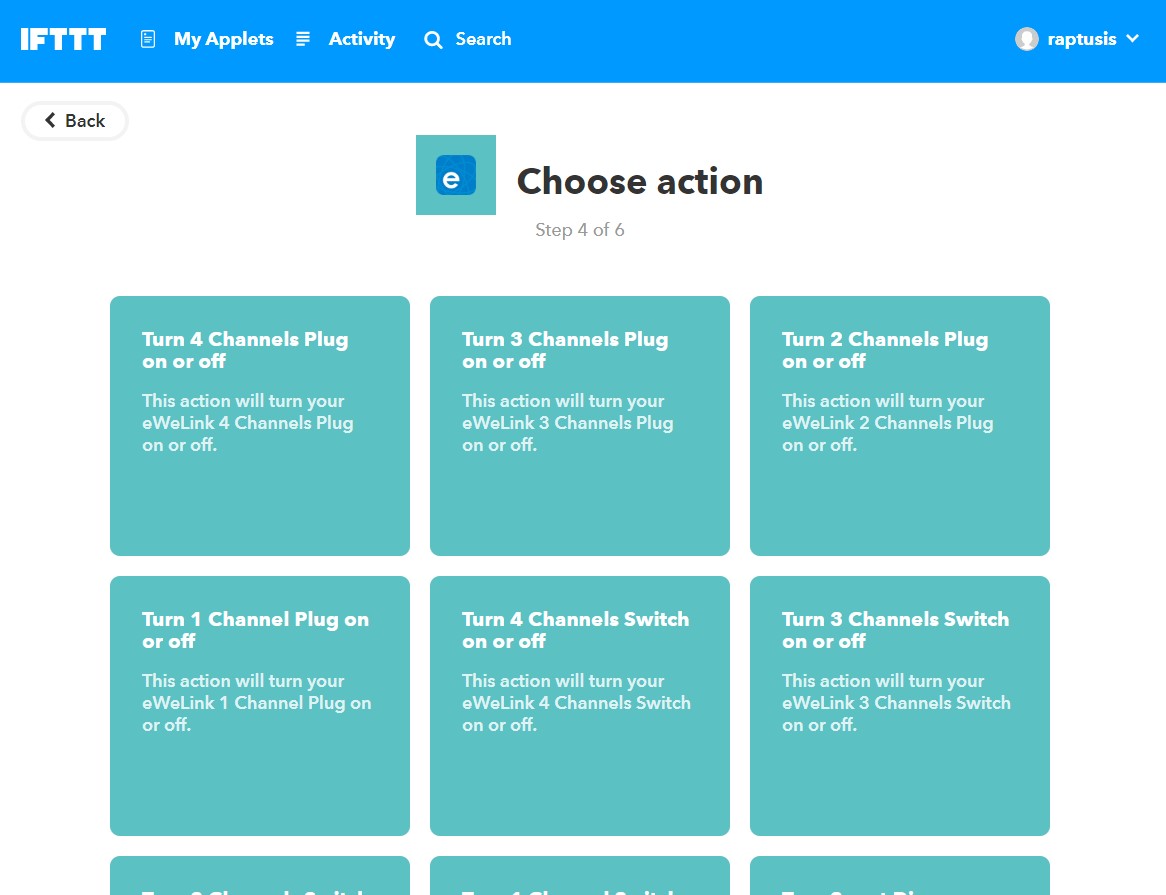1166x895 pixels.
Task: Go back using the Back button
Action: 75,120
